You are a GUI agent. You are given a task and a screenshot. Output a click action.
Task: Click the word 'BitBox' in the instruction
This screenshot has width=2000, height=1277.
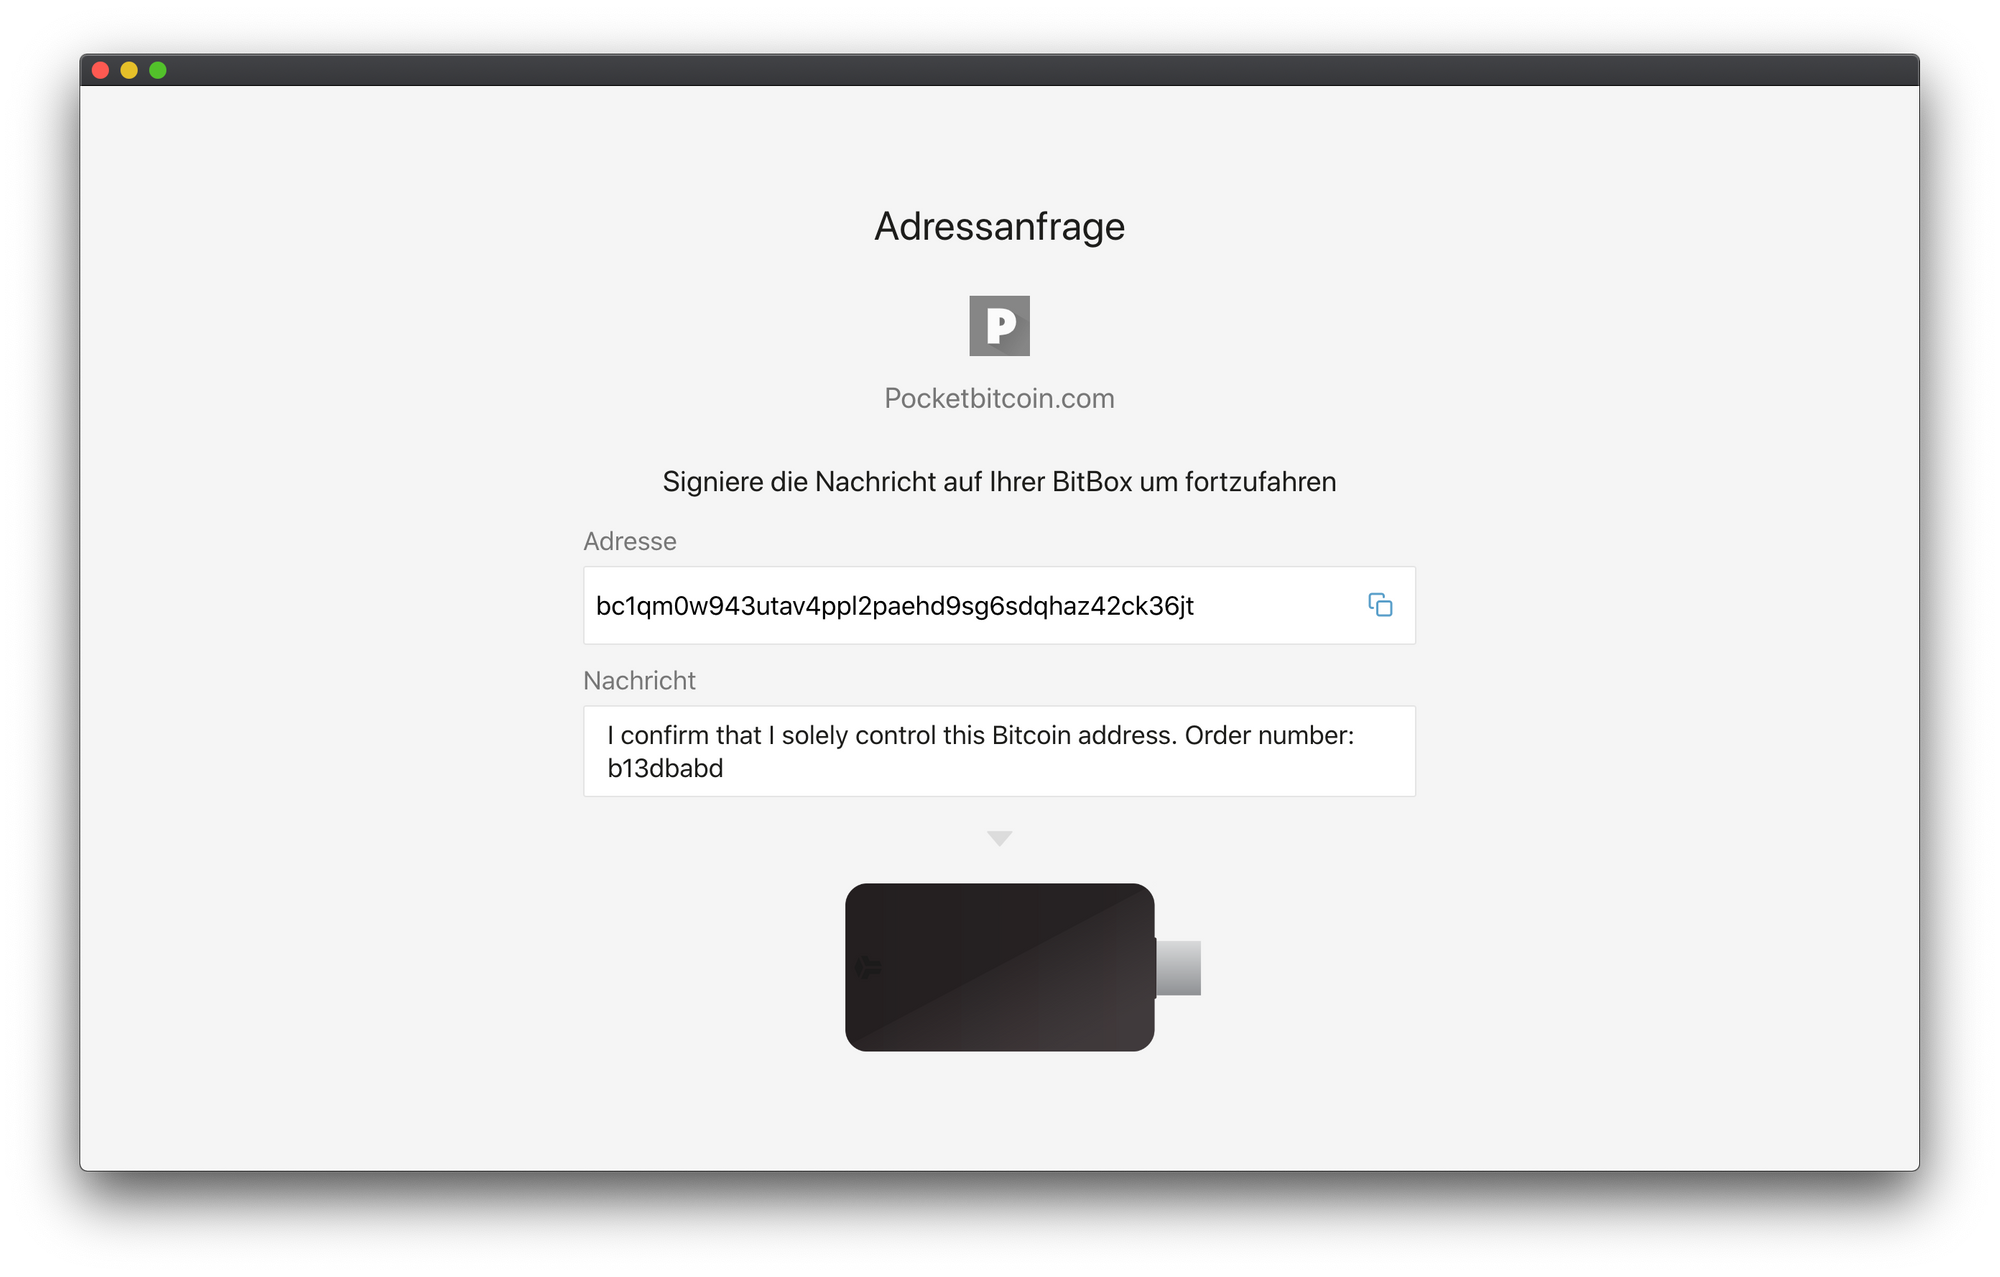click(x=1092, y=482)
